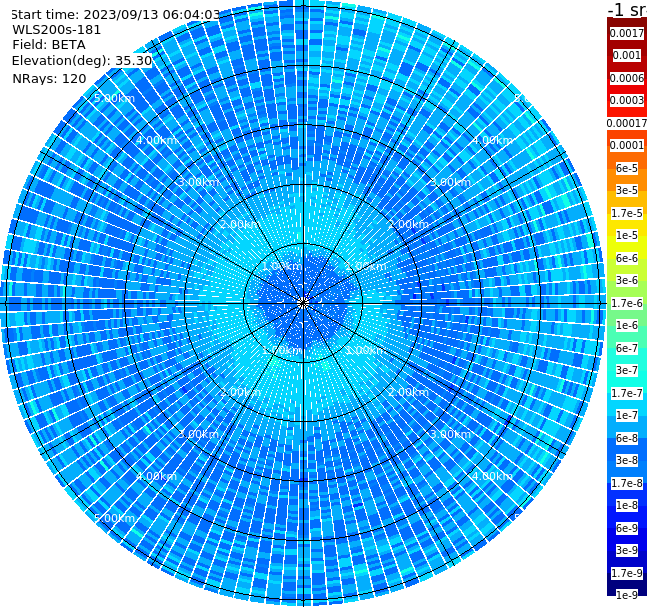
Task: Click the 1.7e-5 colorbar label
Action: (x=627, y=213)
